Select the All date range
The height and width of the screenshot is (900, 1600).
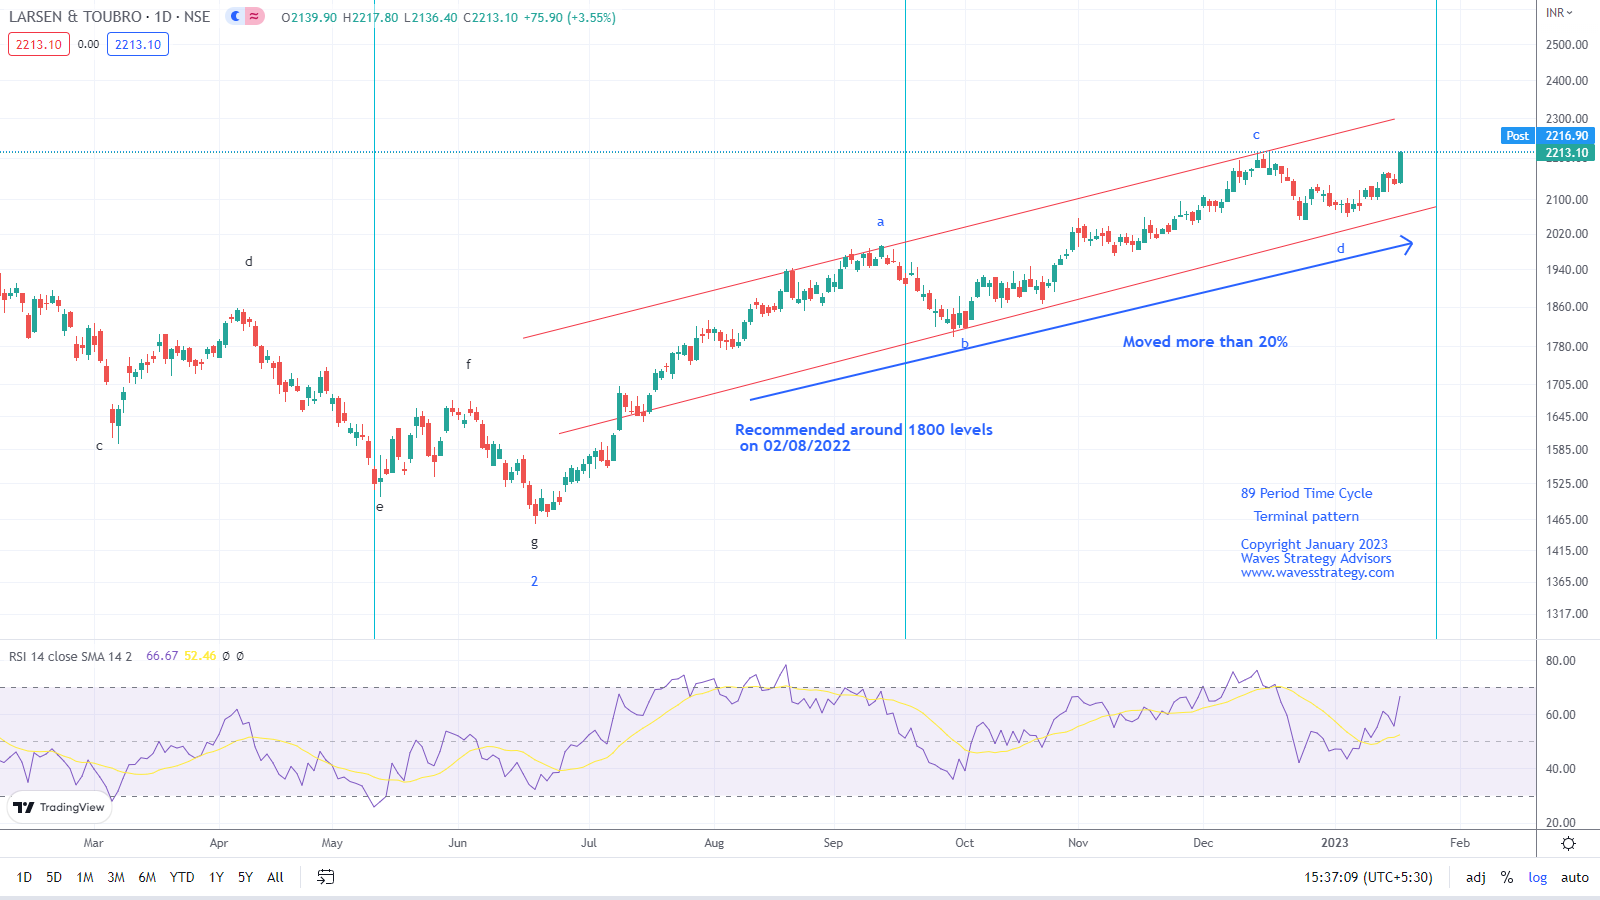click(x=276, y=877)
